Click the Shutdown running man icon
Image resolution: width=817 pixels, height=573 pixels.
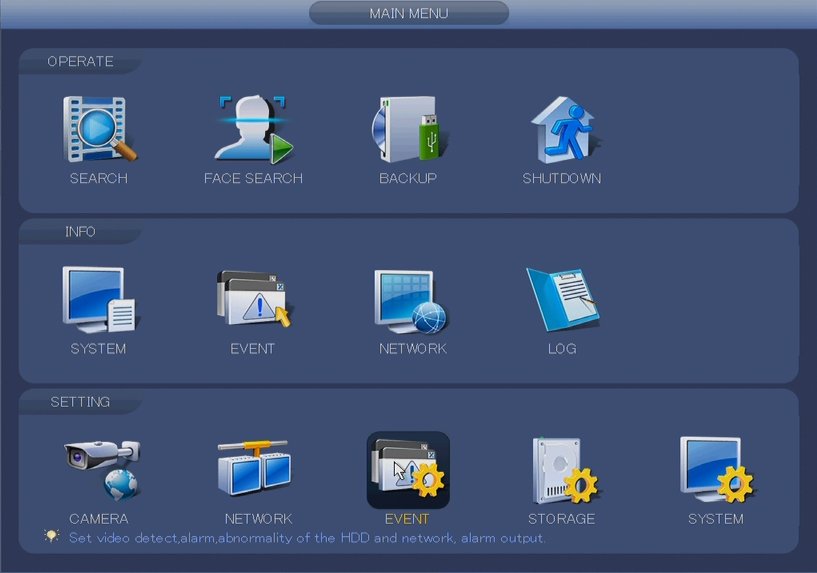tap(562, 130)
